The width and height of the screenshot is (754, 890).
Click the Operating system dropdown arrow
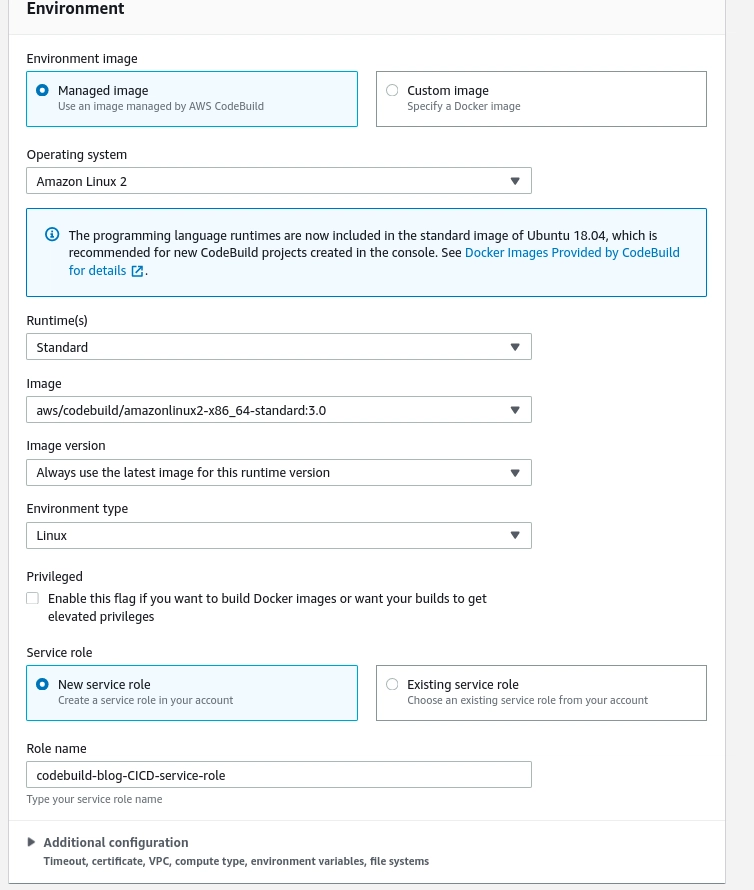tap(515, 181)
